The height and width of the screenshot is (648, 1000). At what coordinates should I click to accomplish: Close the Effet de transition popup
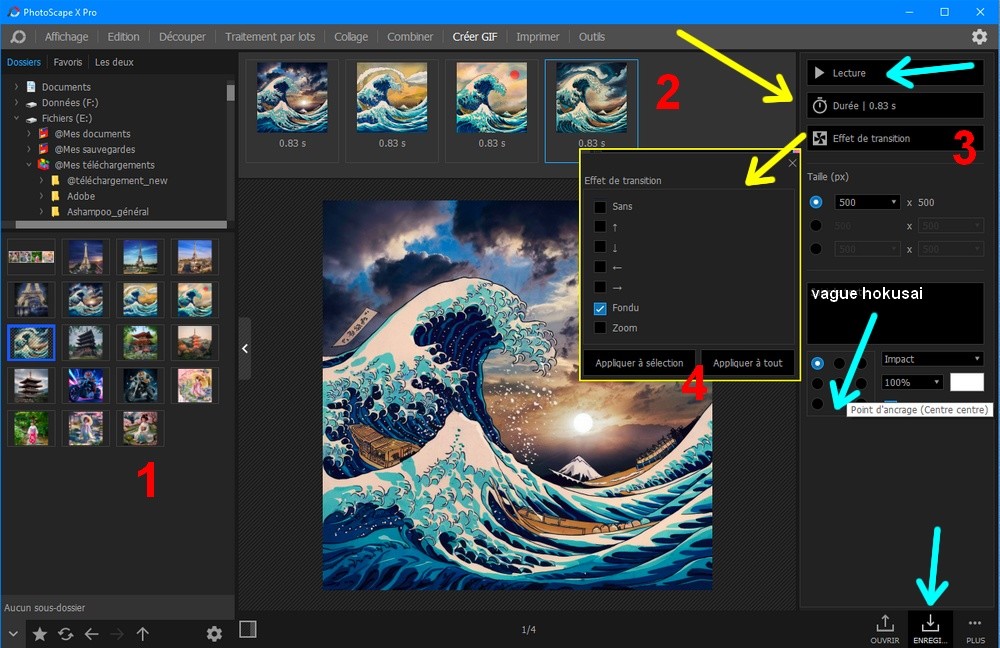[792, 163]
